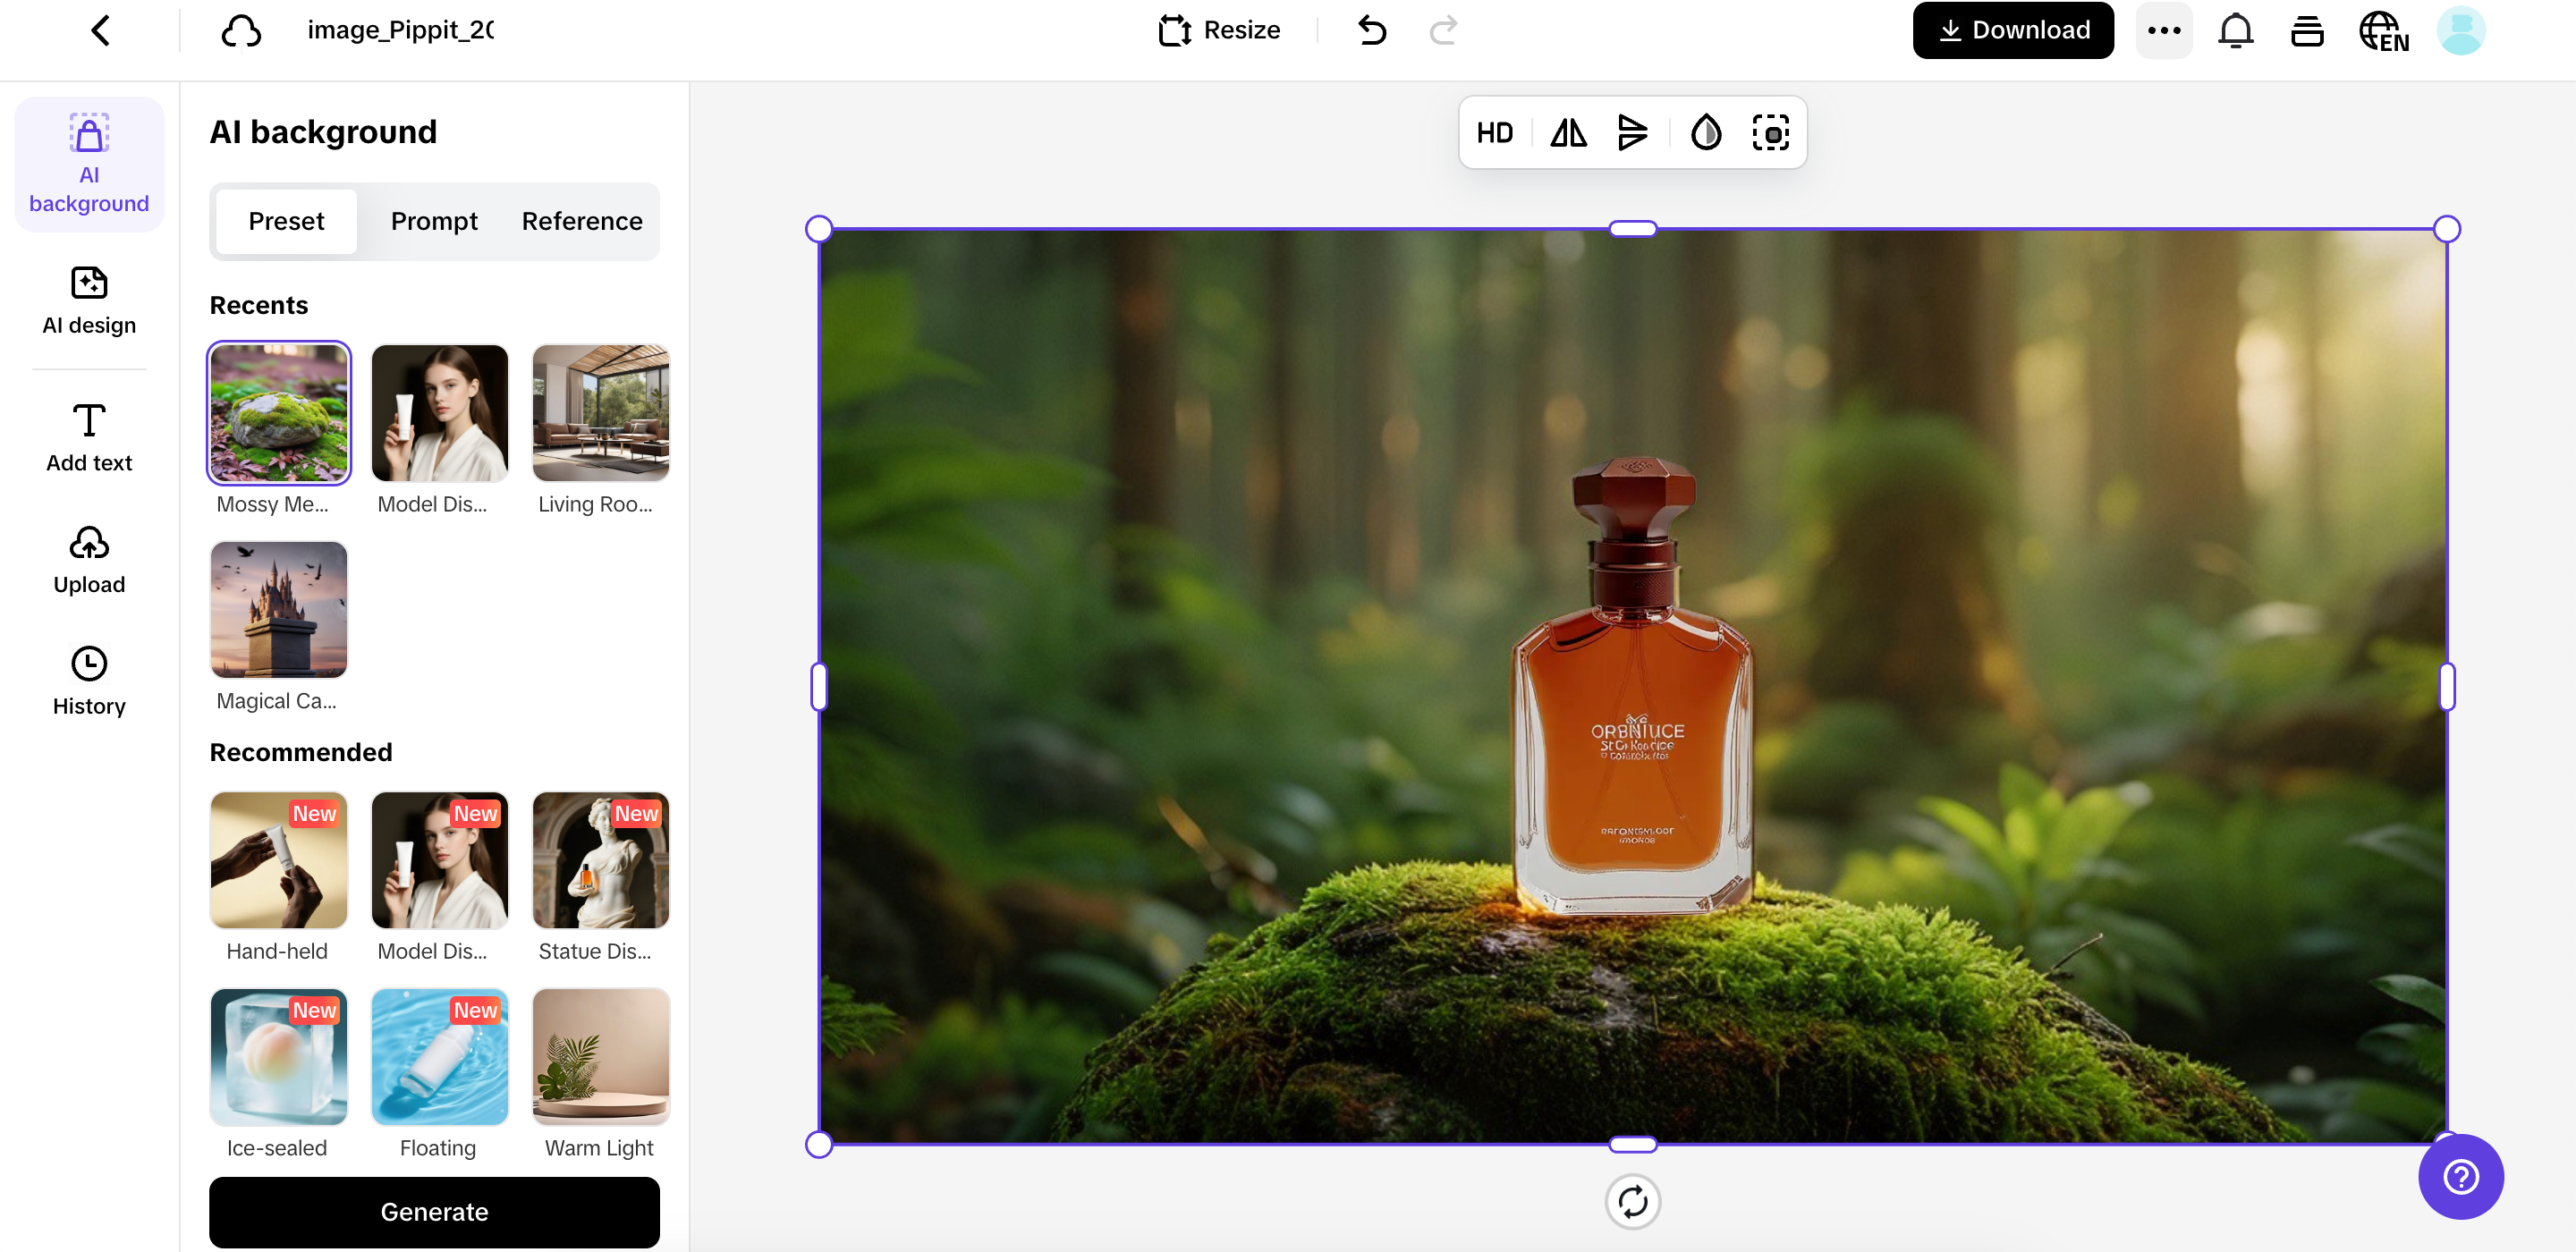The width and height of the screenshot is (2576, 1252).
Task: Open the History panel
Action: [x=89, y=681]
